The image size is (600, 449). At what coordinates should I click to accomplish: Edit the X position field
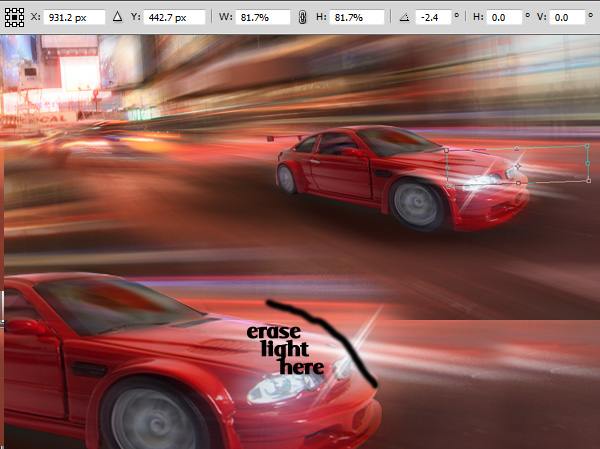point(74,18)
